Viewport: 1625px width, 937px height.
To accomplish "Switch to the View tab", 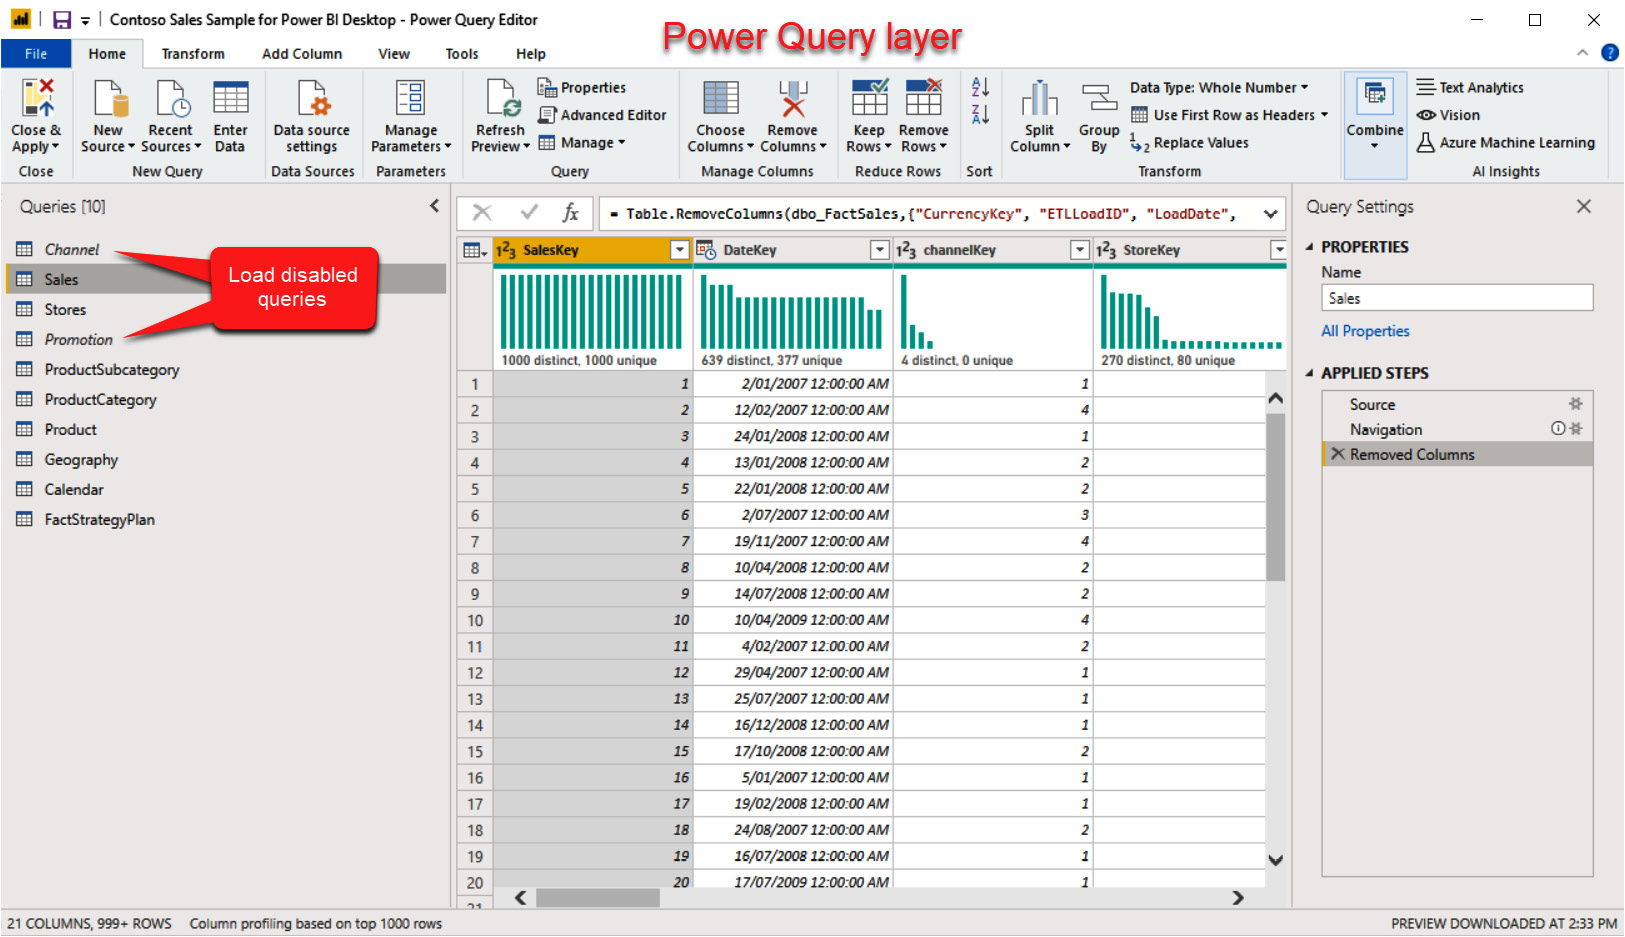I will (x=394, y=54).
